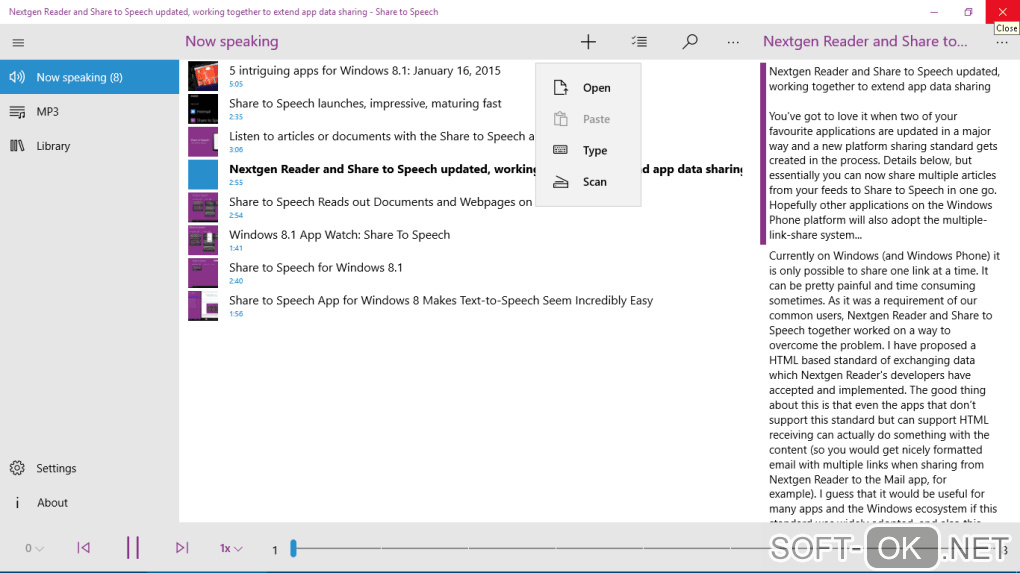Select 'Listen to articles or documents' article
This screenshot has width=1020, height=573.
pyautogui.click(x=382, y=136)
